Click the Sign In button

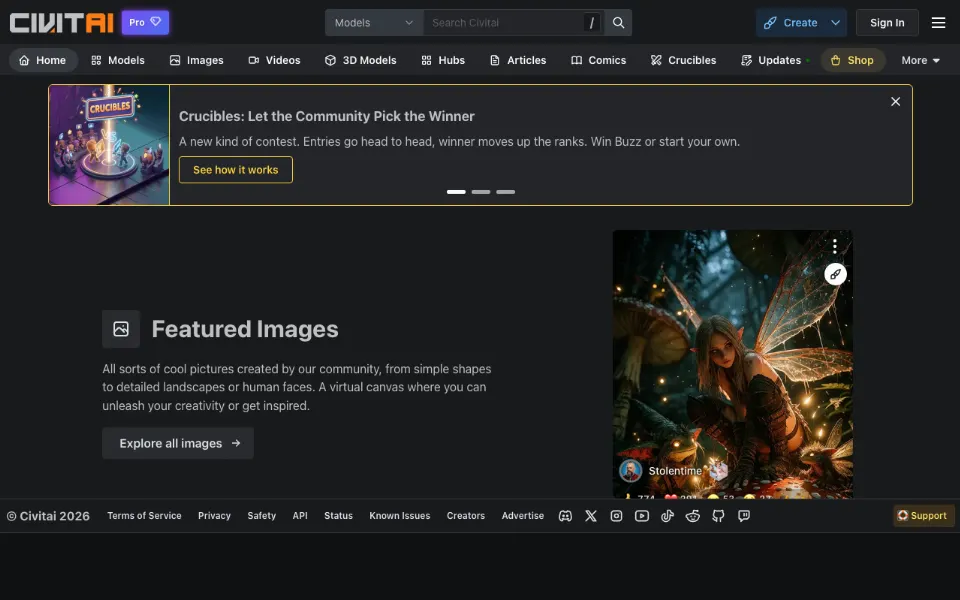pyautogui.click(x=887, y=23)
